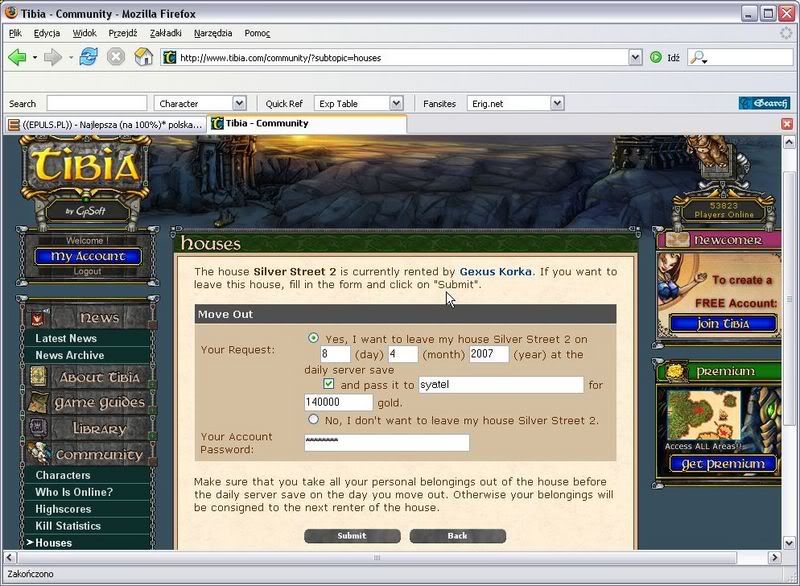
Task: Click the premium map thumbnail
Action: coord(704,416)
